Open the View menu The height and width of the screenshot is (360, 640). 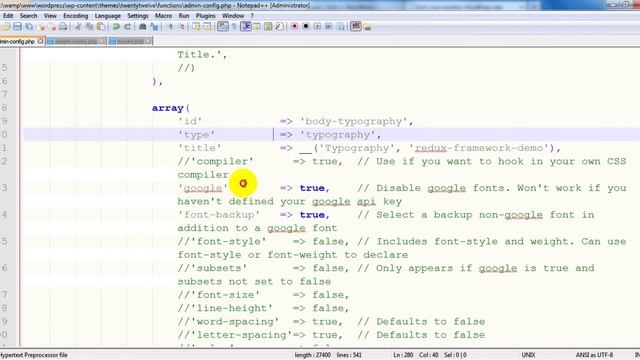pos(50,16)
